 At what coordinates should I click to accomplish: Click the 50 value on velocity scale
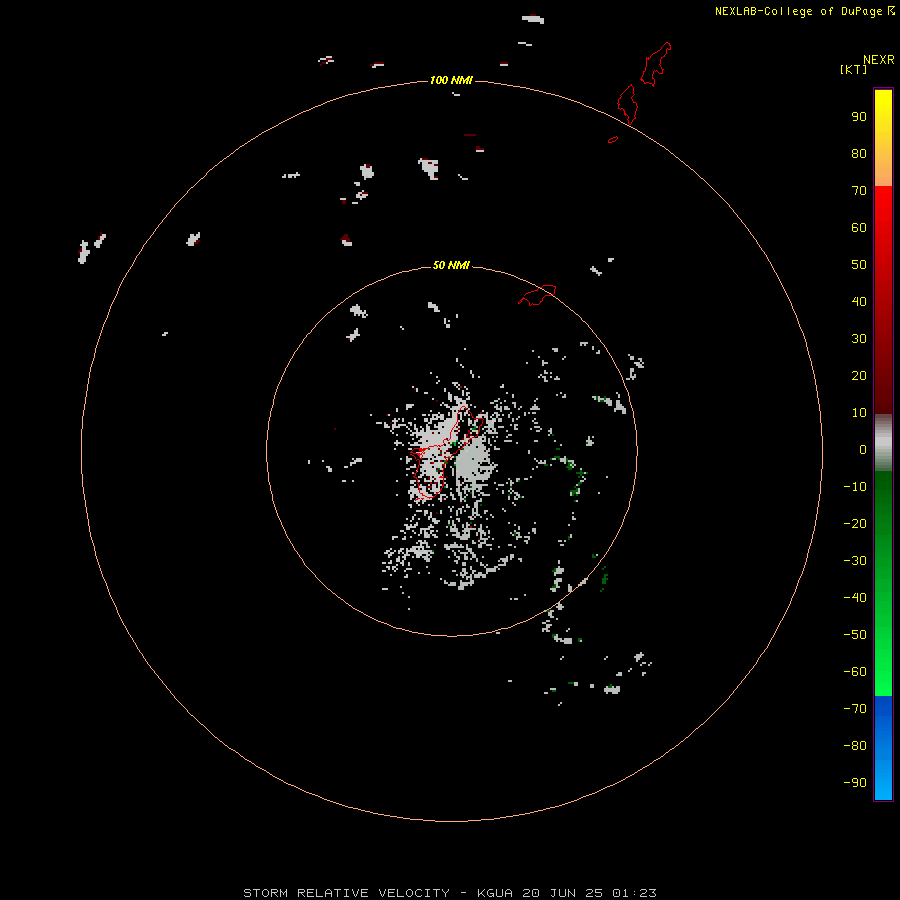pos(859,265)
